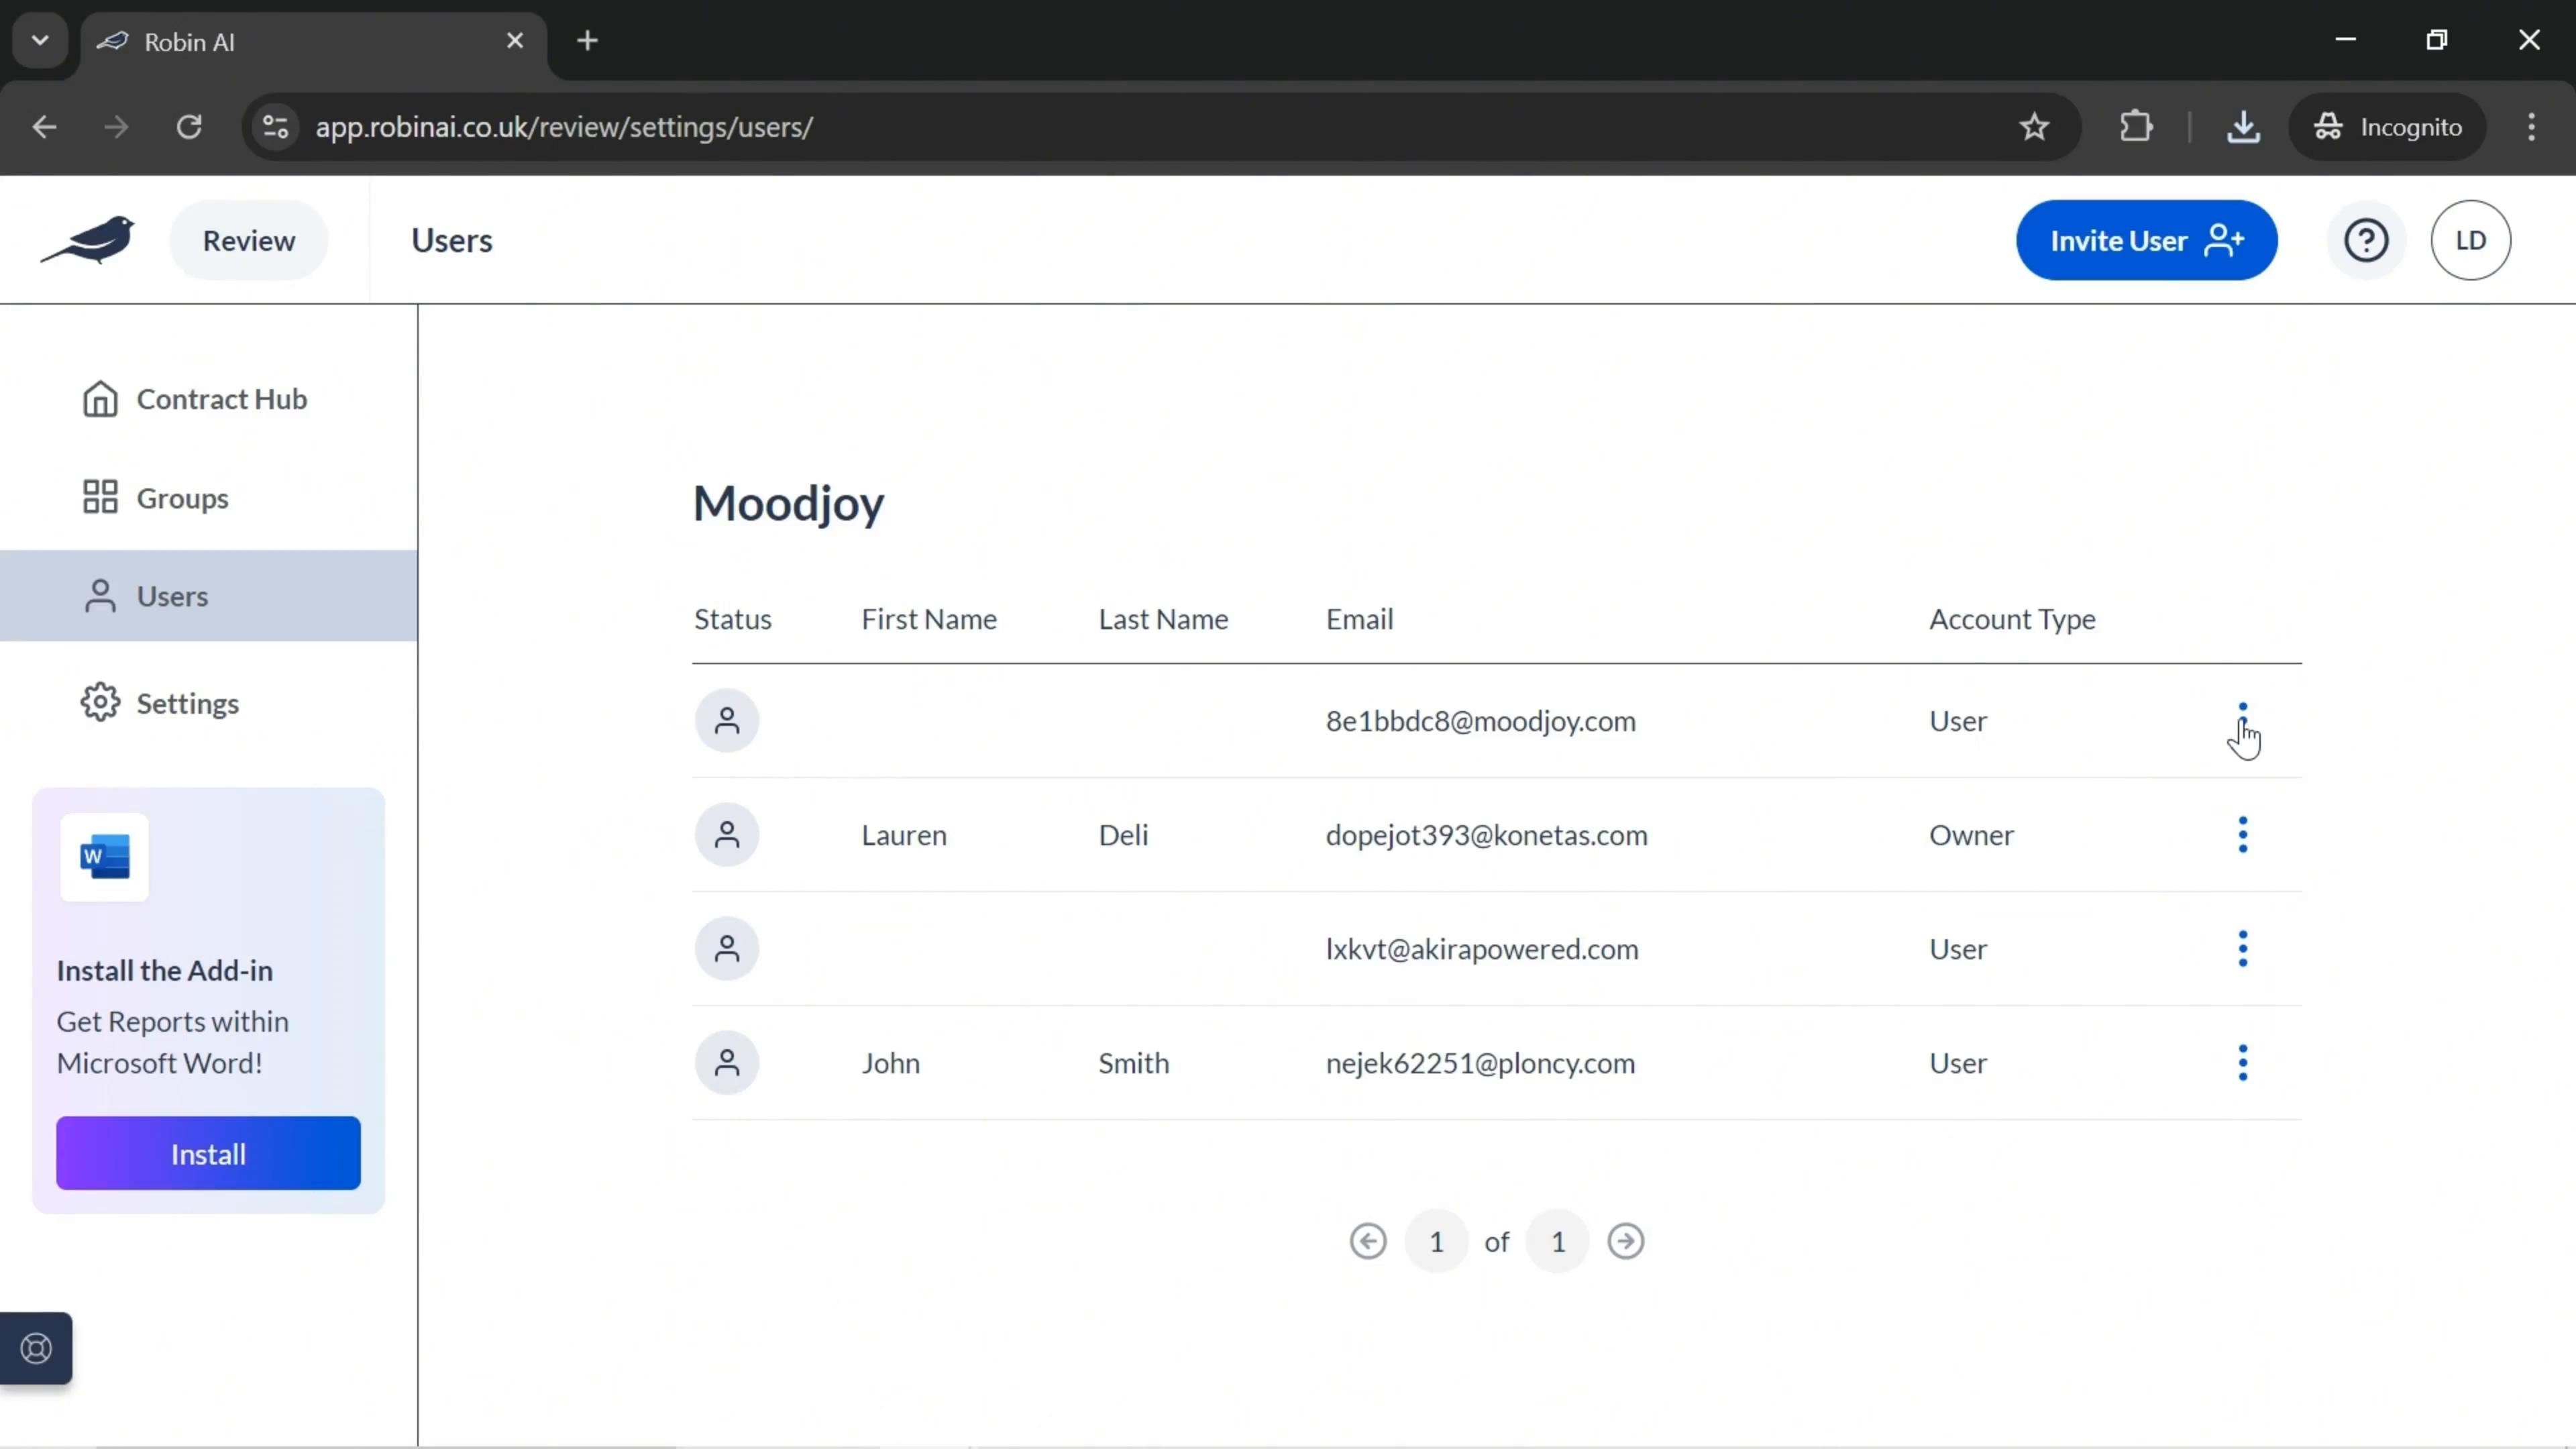This screenshot has height=1449, width=2576.
Task: Open Settings section
Action: (x=188, y=702)
